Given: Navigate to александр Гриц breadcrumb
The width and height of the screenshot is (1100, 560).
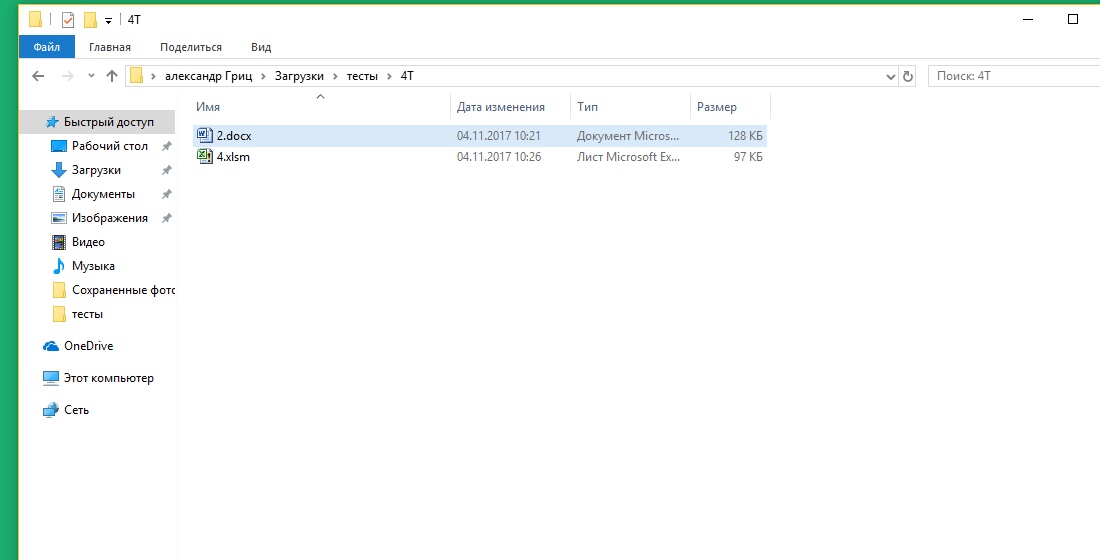Looking at the screenshot, I should [208, 76].
